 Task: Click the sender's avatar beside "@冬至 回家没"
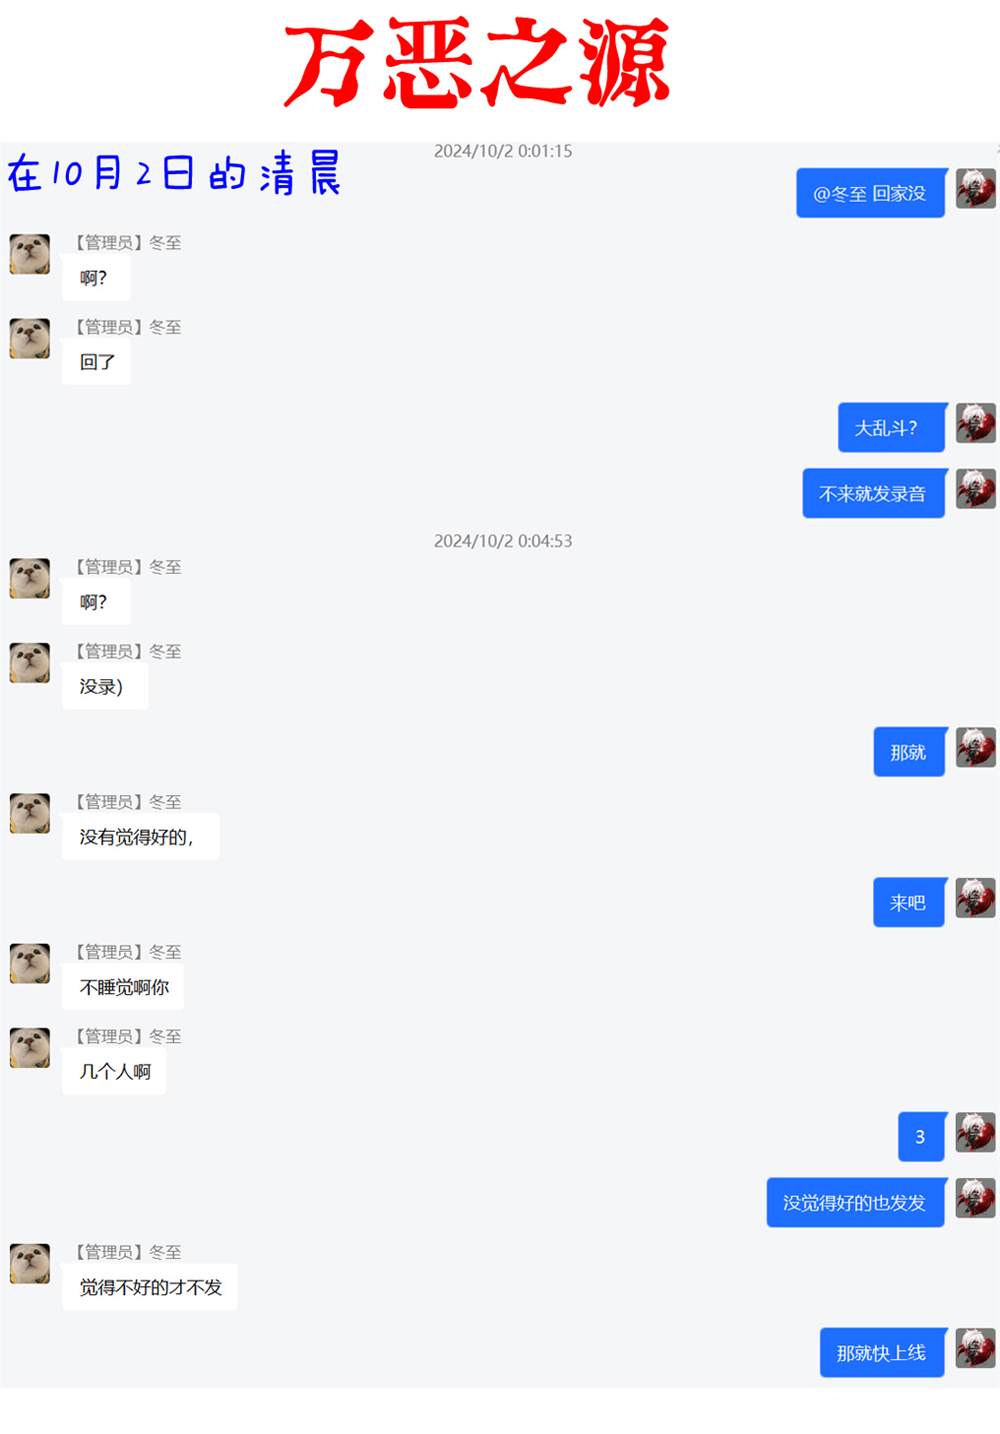(x=975, y=188)
